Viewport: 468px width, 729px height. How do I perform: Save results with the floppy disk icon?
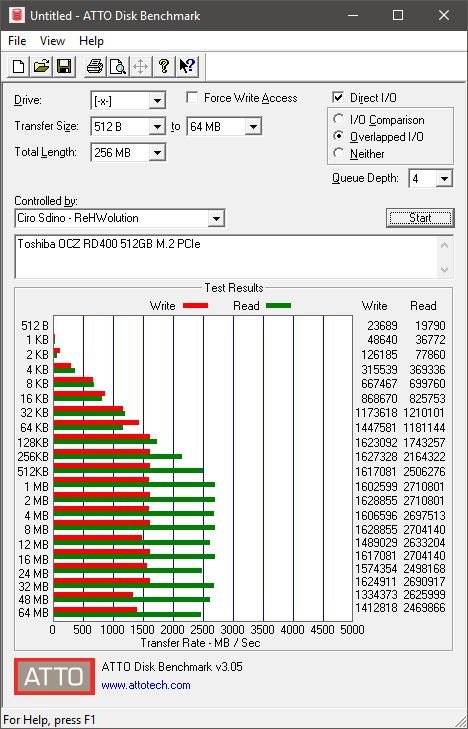(x=64, y=66)
